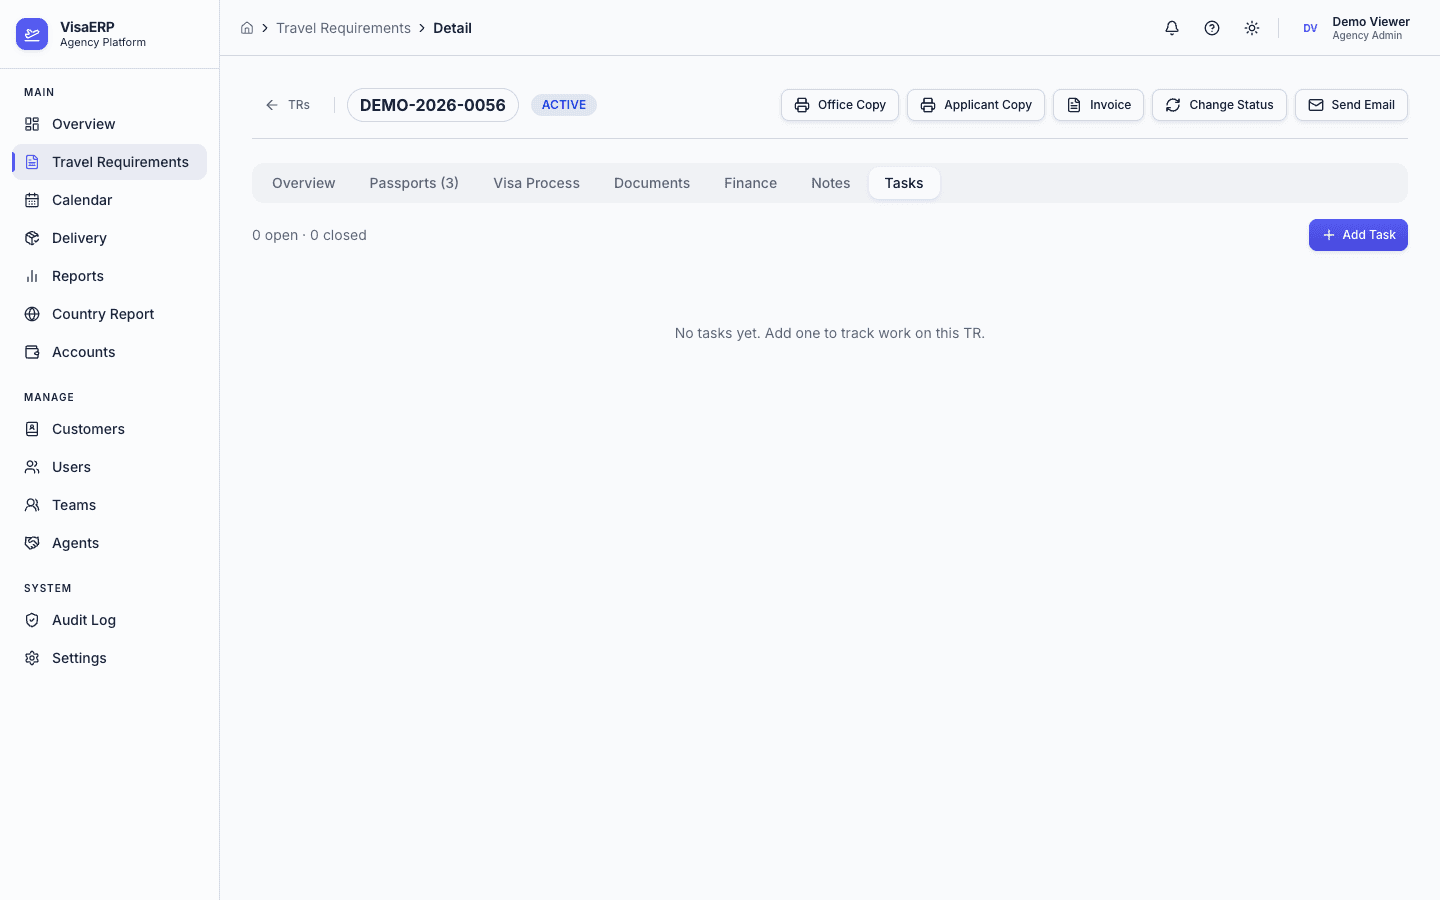Navigate to Country Report in sidebar

[103, 314]
